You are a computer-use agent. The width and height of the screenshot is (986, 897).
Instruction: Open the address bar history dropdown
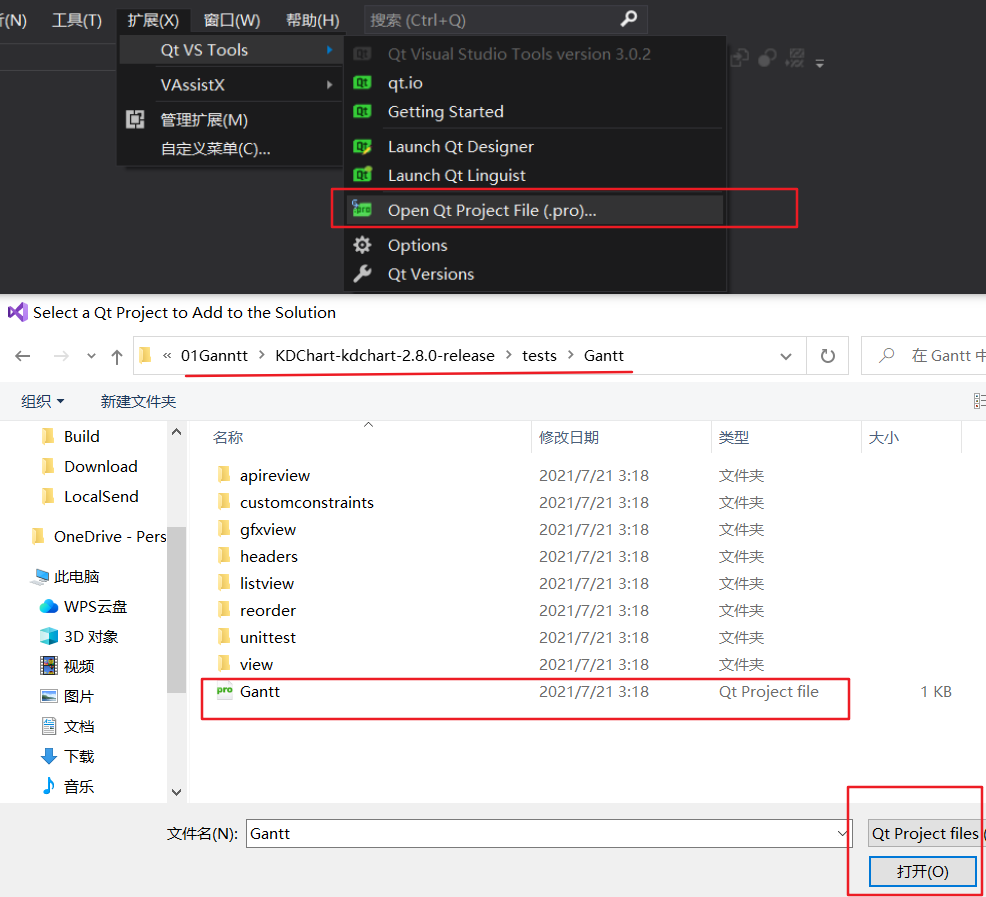pos(785,356)
